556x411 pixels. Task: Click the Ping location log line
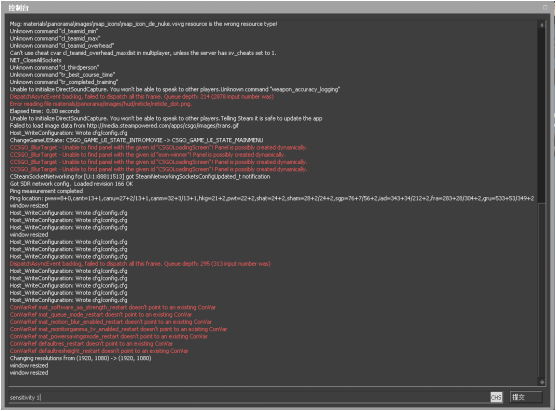click(x=272, y=198)
